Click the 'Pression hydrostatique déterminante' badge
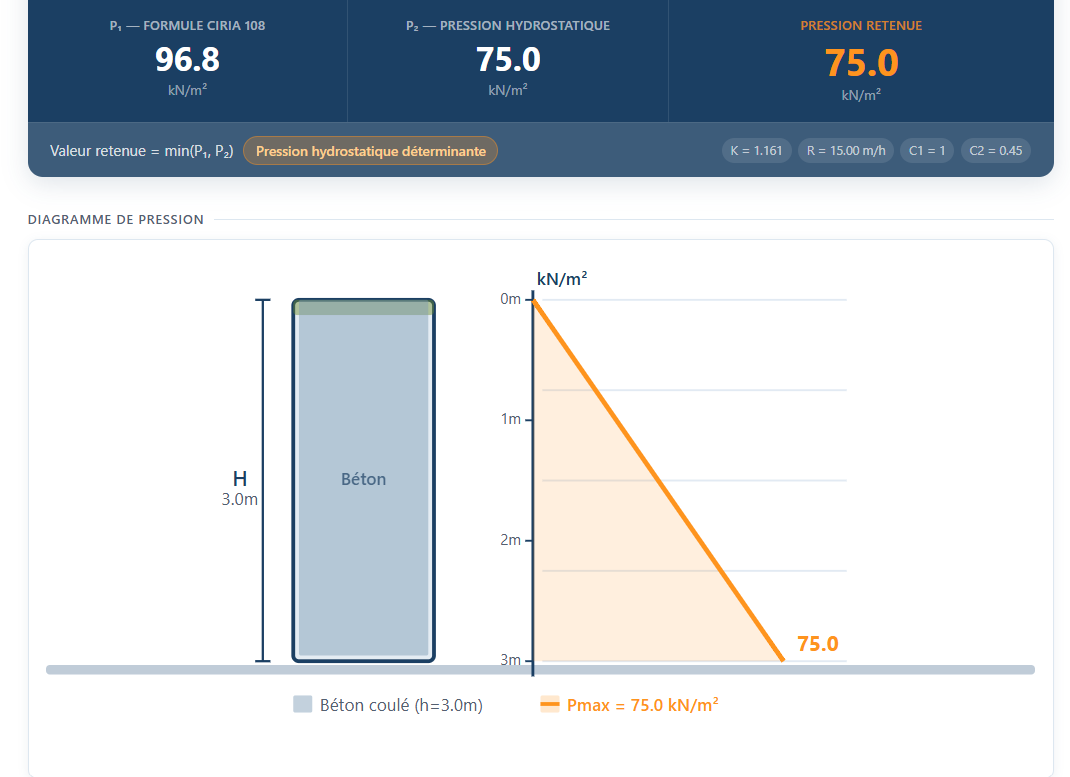Viewport: 1070px width, 777px height. [371, 151]
